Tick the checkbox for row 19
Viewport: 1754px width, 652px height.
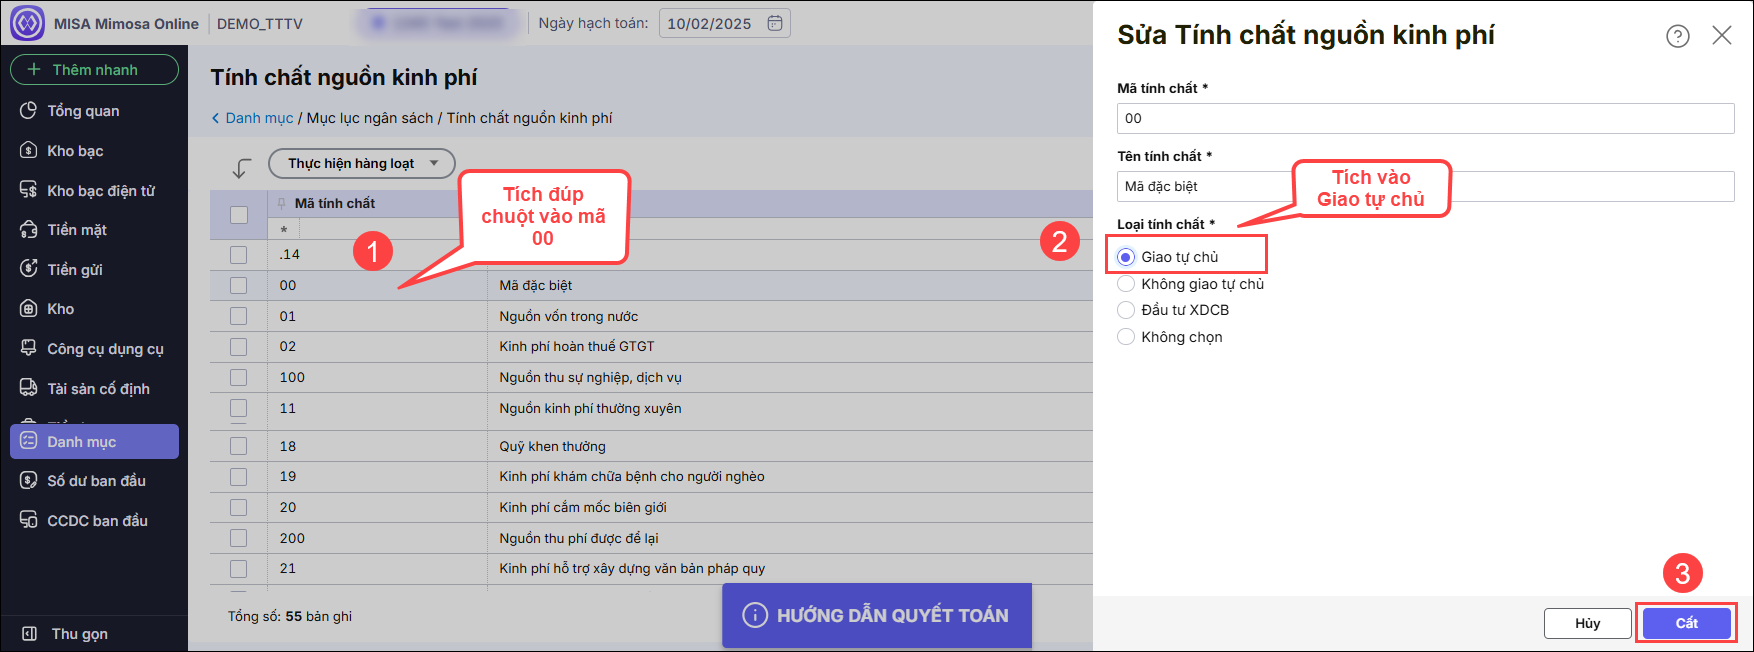point(238,476)
